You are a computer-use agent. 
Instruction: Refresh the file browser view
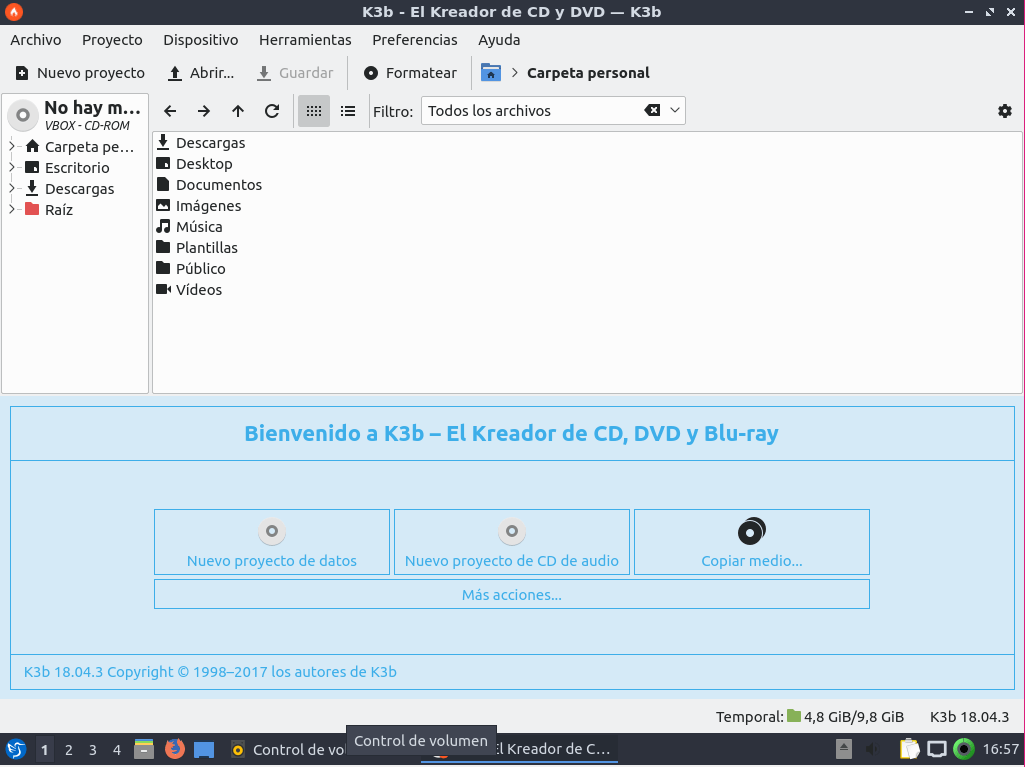coord(272,111)
